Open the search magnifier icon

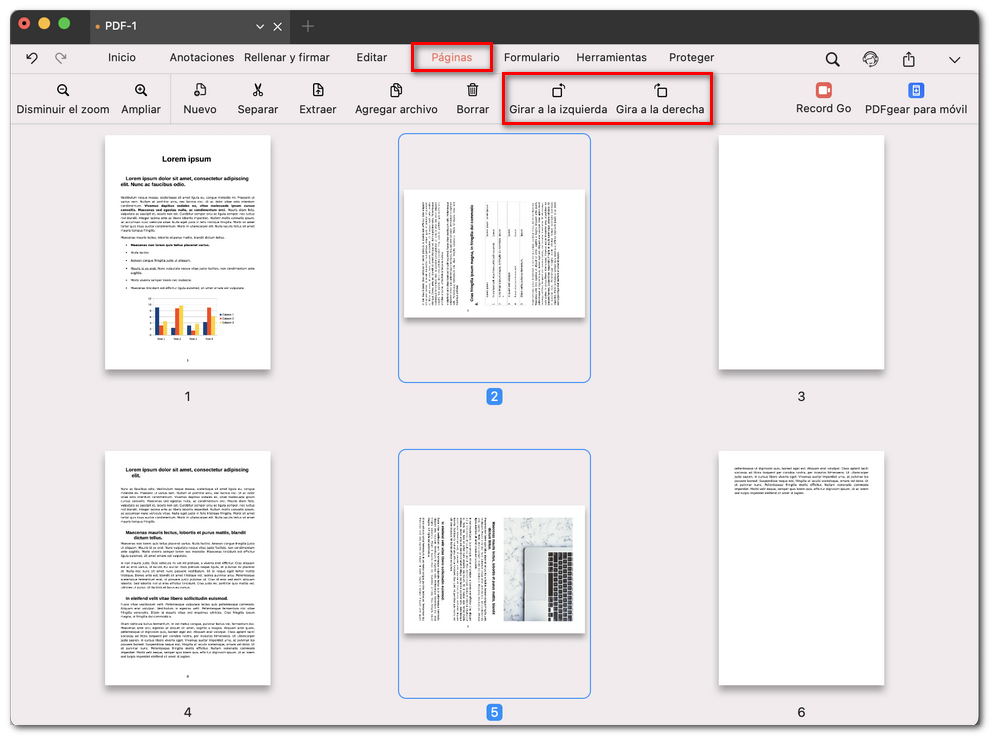click(832, 58)
